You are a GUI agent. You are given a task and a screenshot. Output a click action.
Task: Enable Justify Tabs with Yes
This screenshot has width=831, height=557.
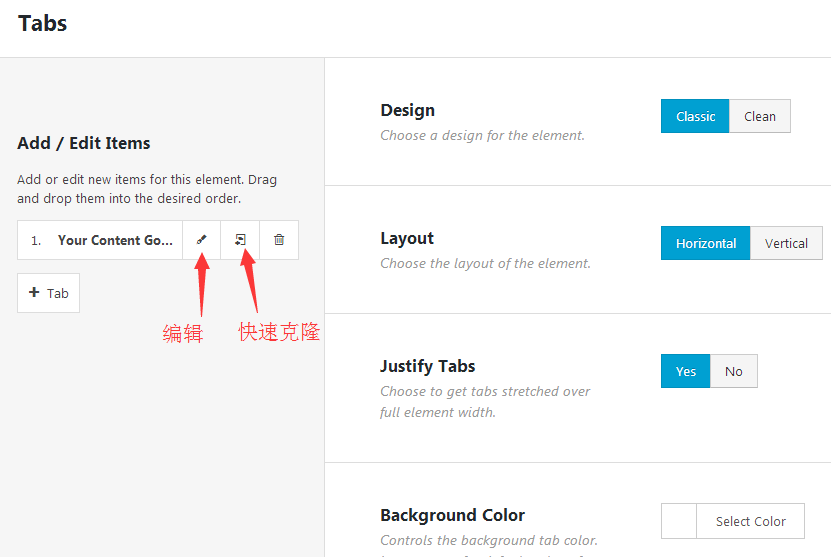(x=685, y=371)
